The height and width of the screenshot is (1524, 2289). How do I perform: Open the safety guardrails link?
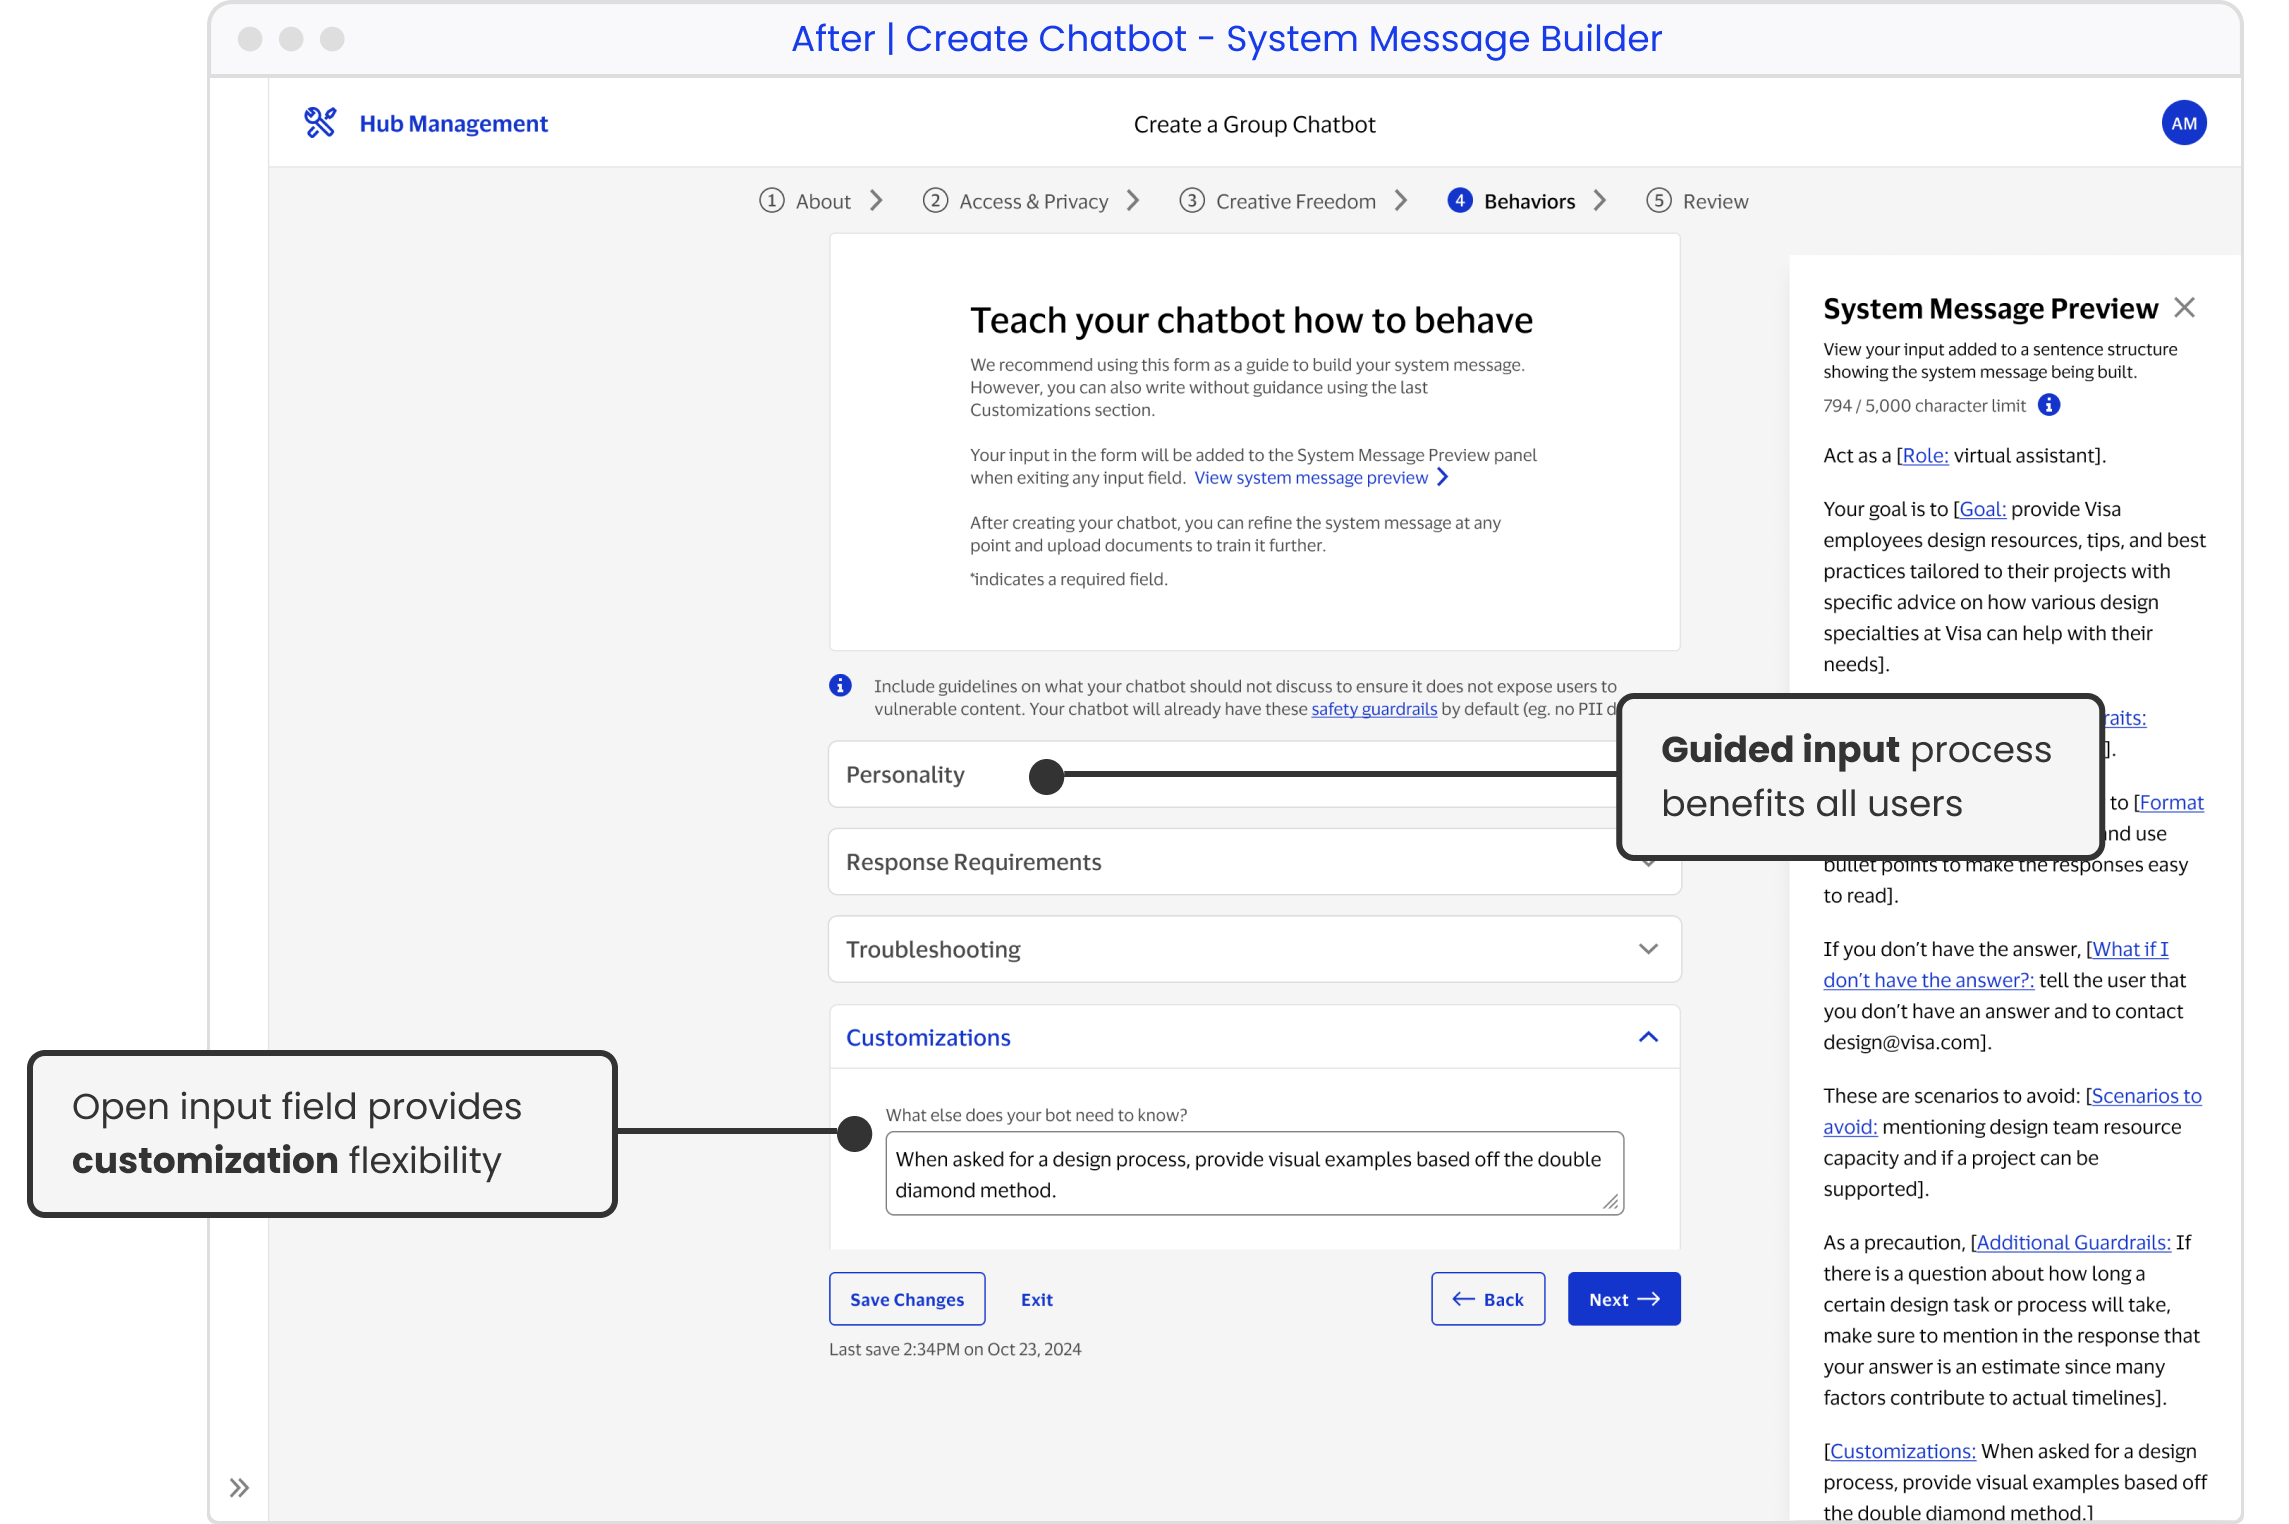tap(1373, 708)
